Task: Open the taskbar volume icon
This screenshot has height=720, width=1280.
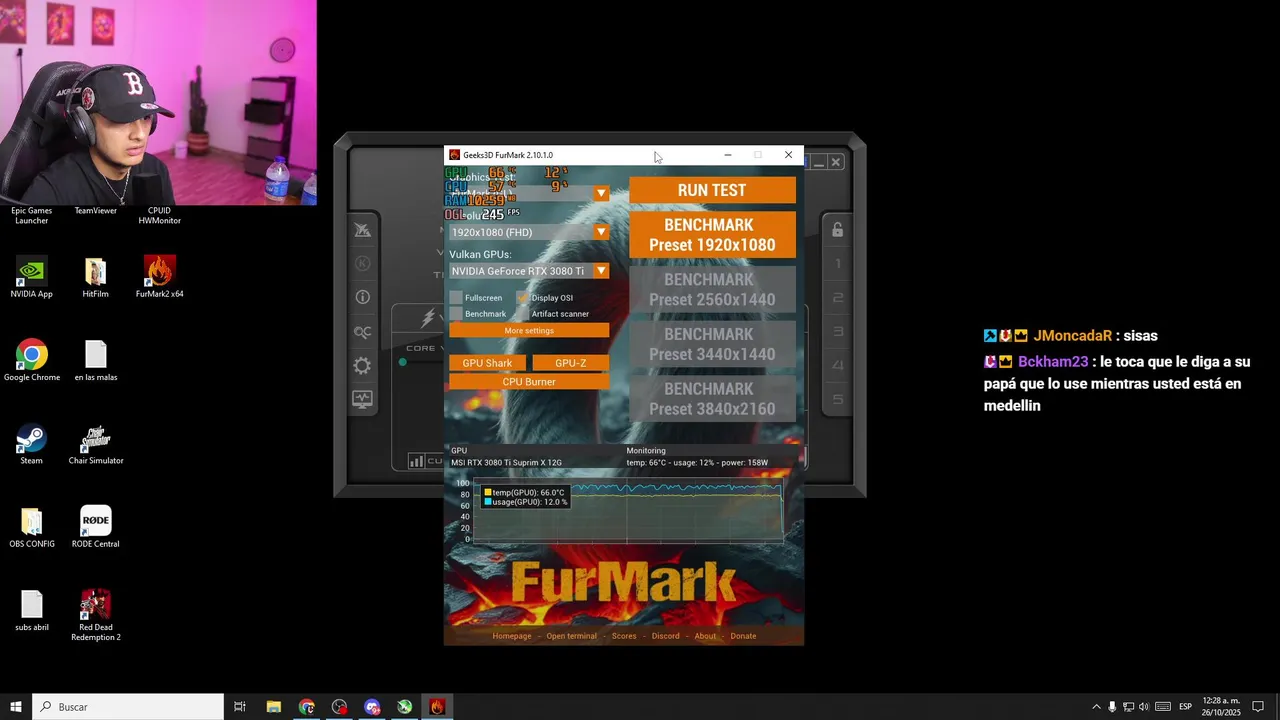Action: [x=1144, y=707]
